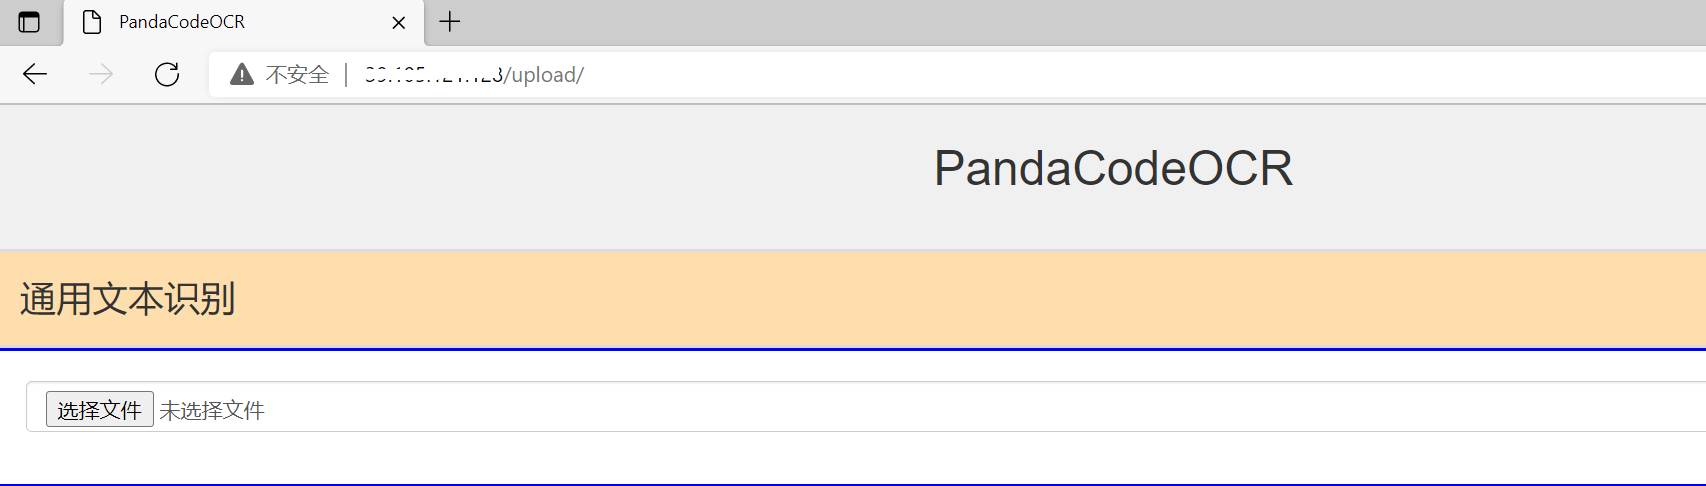Open the tab actions menu icon
Screen dimensions: 1706x486
click(x=29, y=22)
